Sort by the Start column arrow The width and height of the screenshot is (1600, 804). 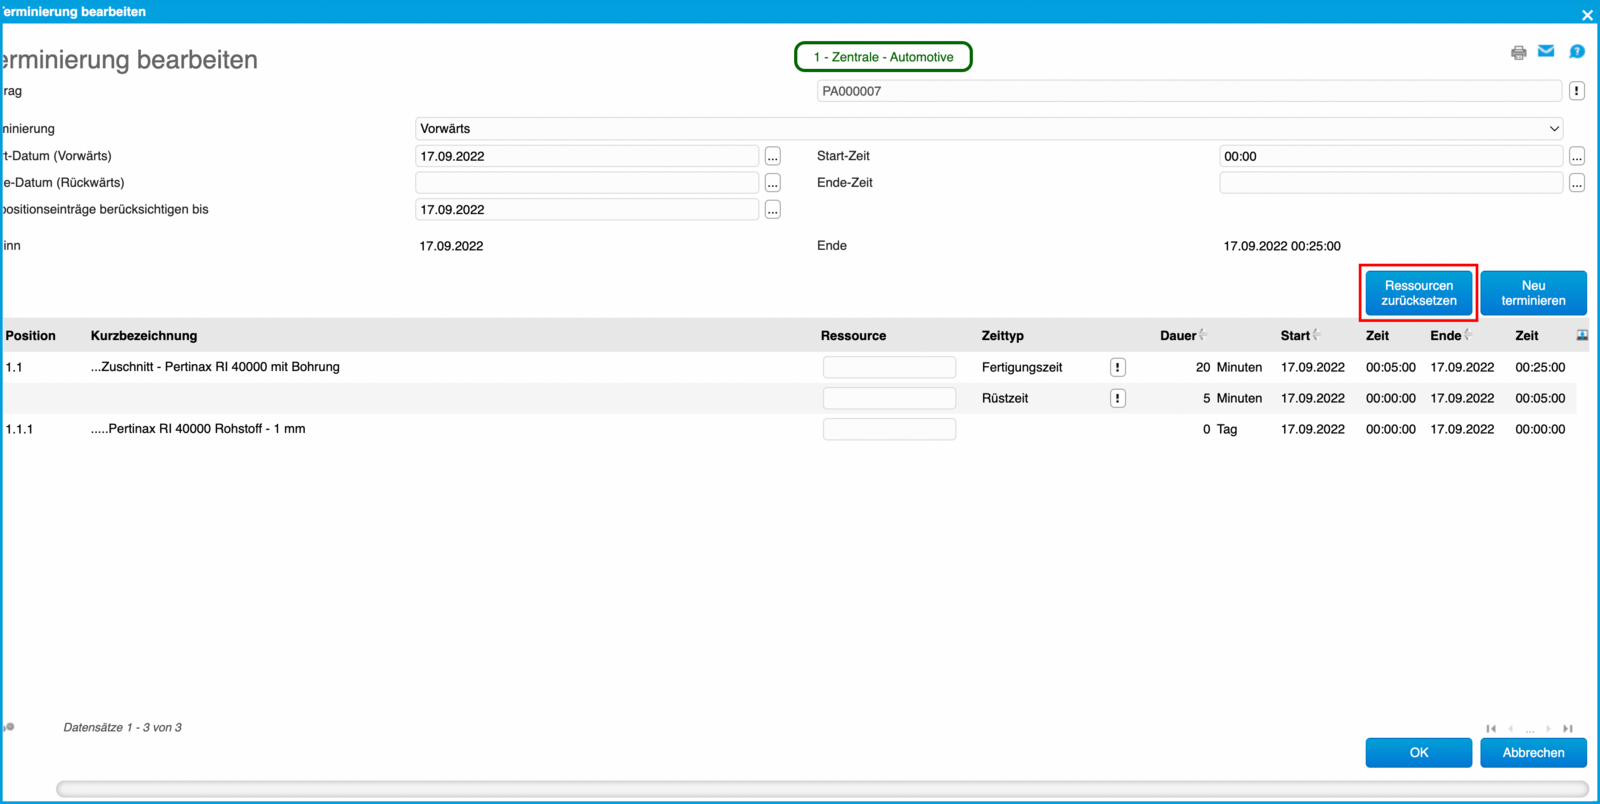pyautogui.click(x=1317, y=335)
